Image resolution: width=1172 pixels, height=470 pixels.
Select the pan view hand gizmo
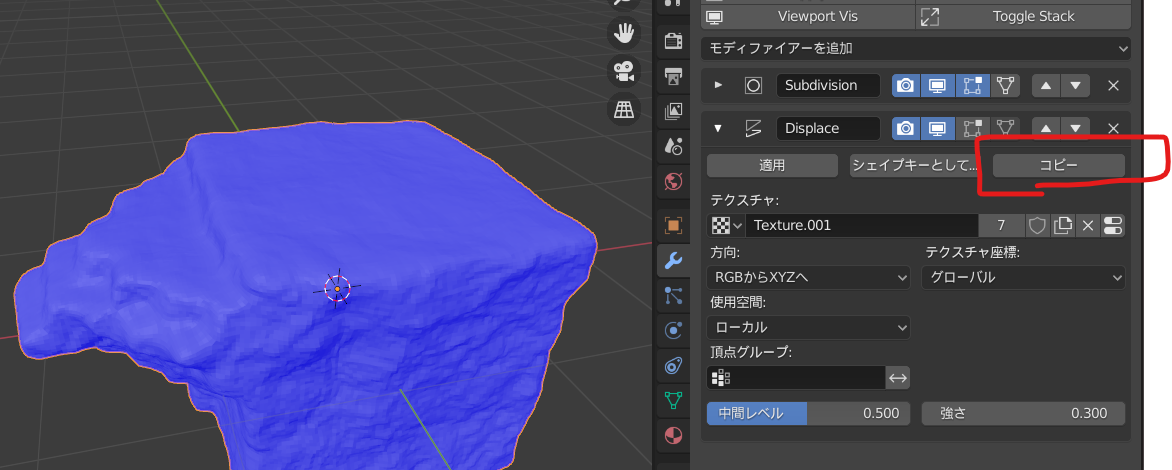[x=623, y=33]
